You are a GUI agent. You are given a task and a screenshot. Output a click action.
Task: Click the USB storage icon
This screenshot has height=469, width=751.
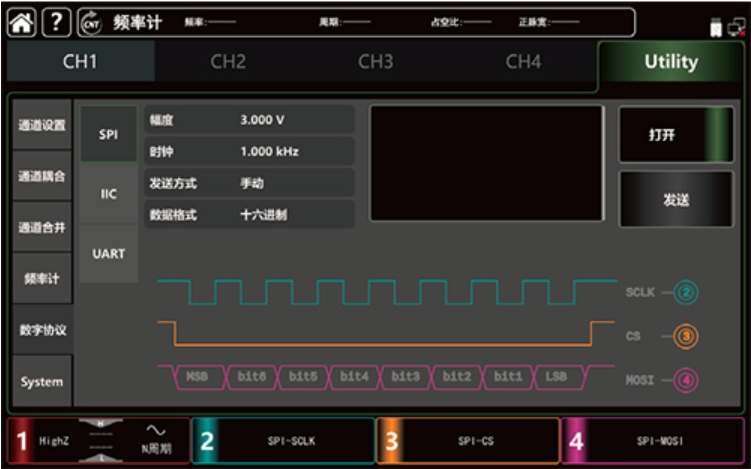[716, 27]
